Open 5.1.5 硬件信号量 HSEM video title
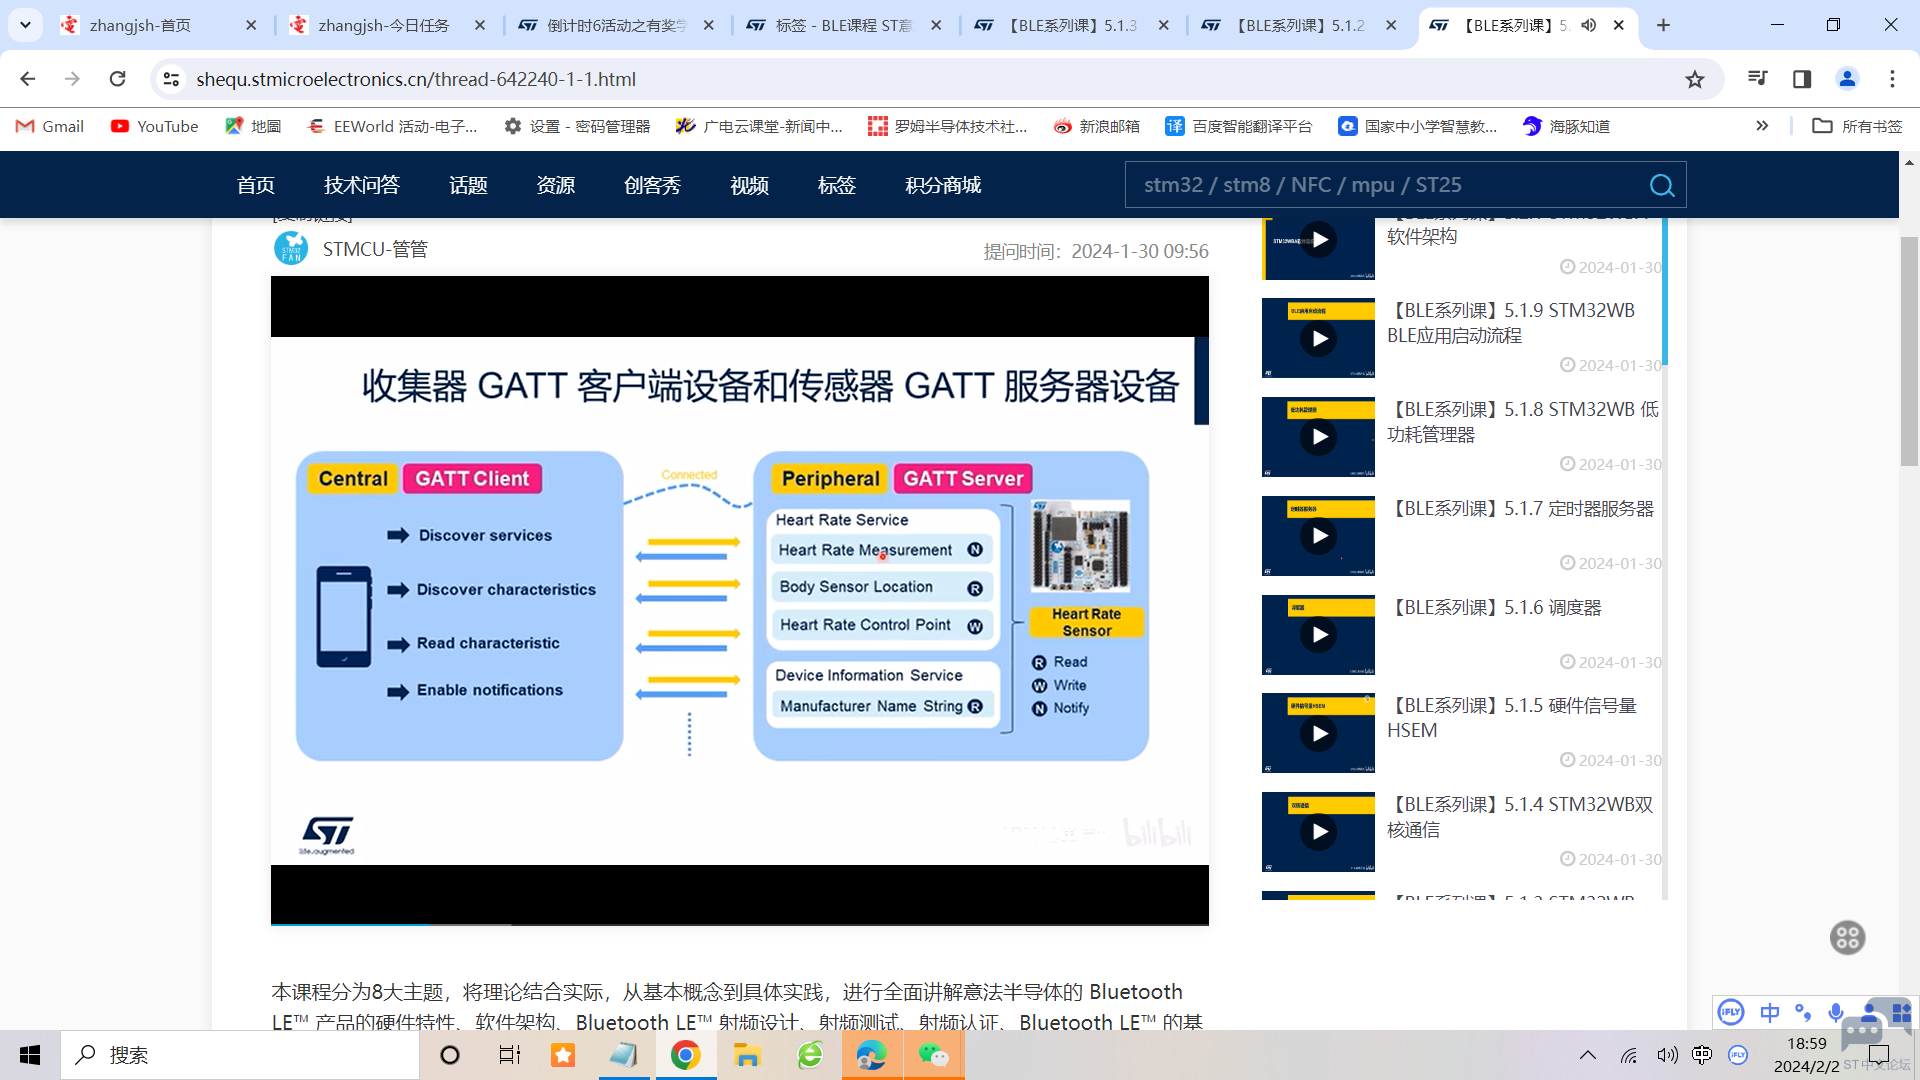 pyautogui.click(x=1512, y=718)
